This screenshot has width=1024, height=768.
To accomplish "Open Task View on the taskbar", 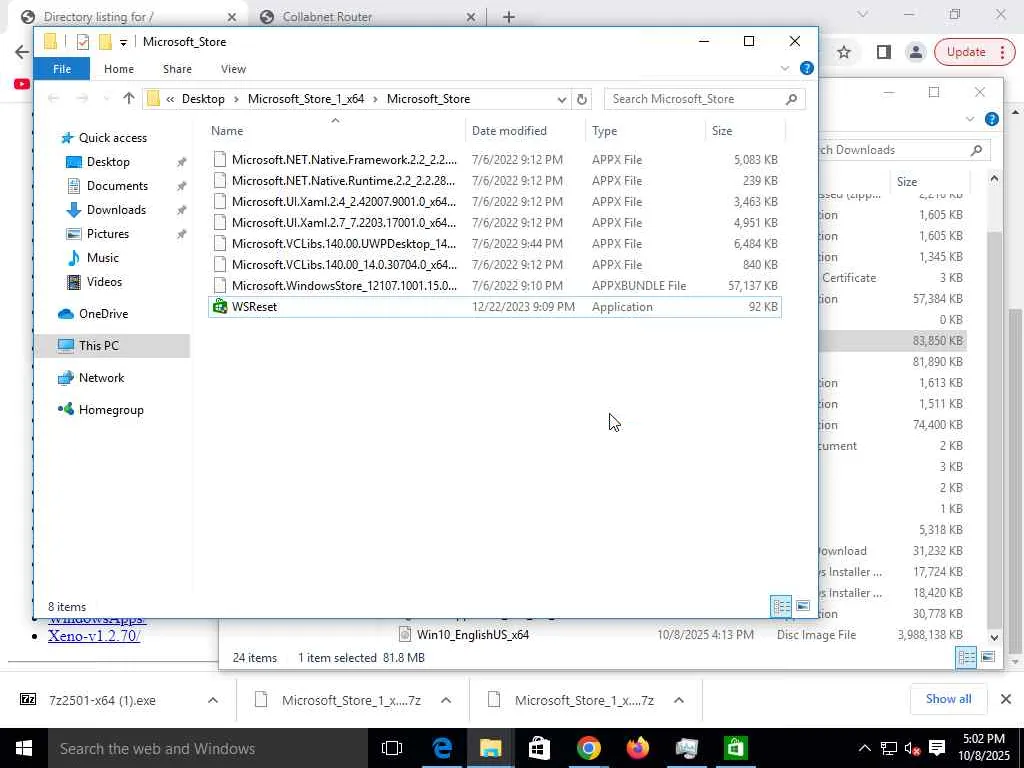I will [392, 748].
